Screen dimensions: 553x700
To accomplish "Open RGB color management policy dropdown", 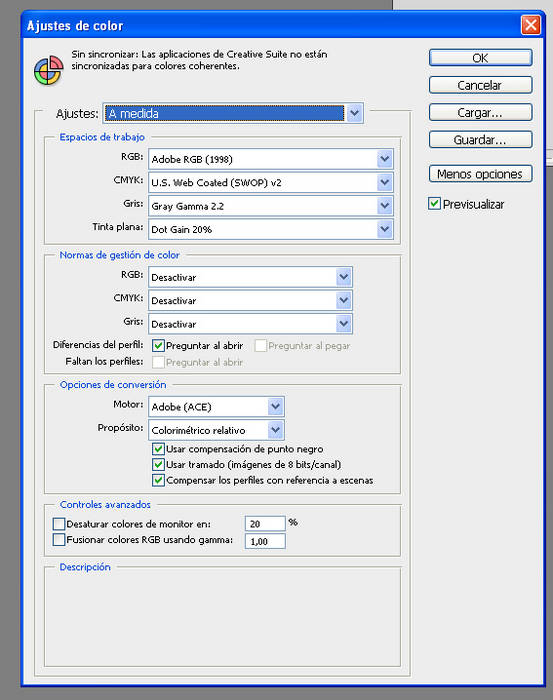I will coord(250,277).
